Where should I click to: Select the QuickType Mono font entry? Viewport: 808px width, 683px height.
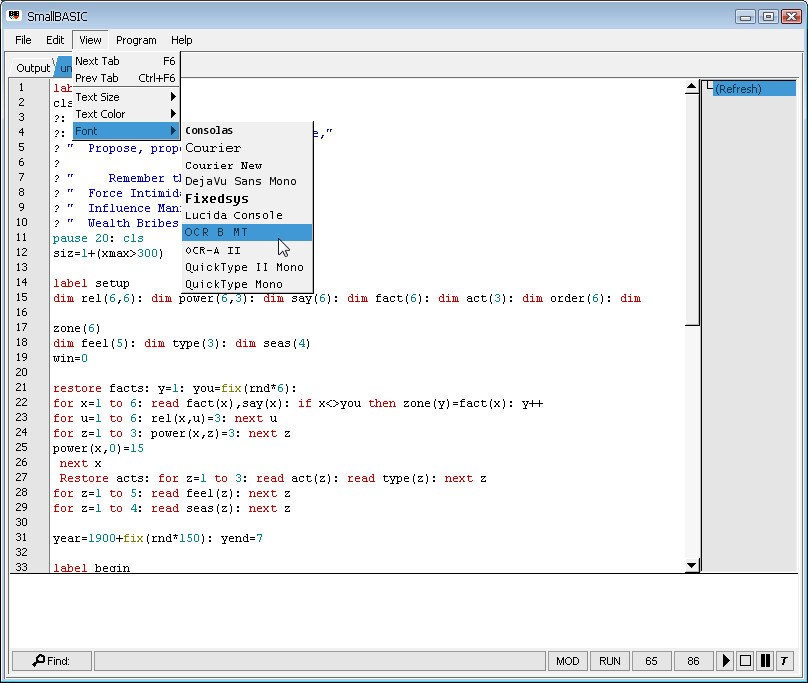[247, 284]
